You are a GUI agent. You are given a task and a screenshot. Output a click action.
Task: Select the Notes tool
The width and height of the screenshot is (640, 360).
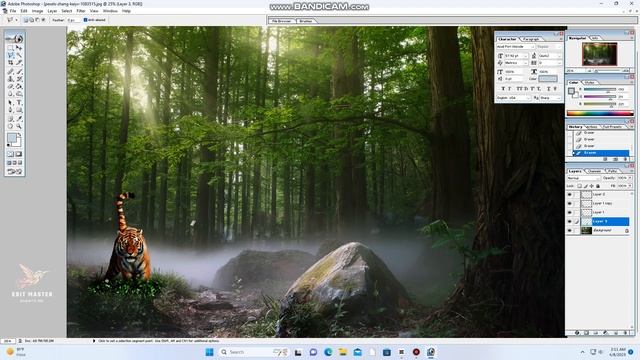pos(11,118)
